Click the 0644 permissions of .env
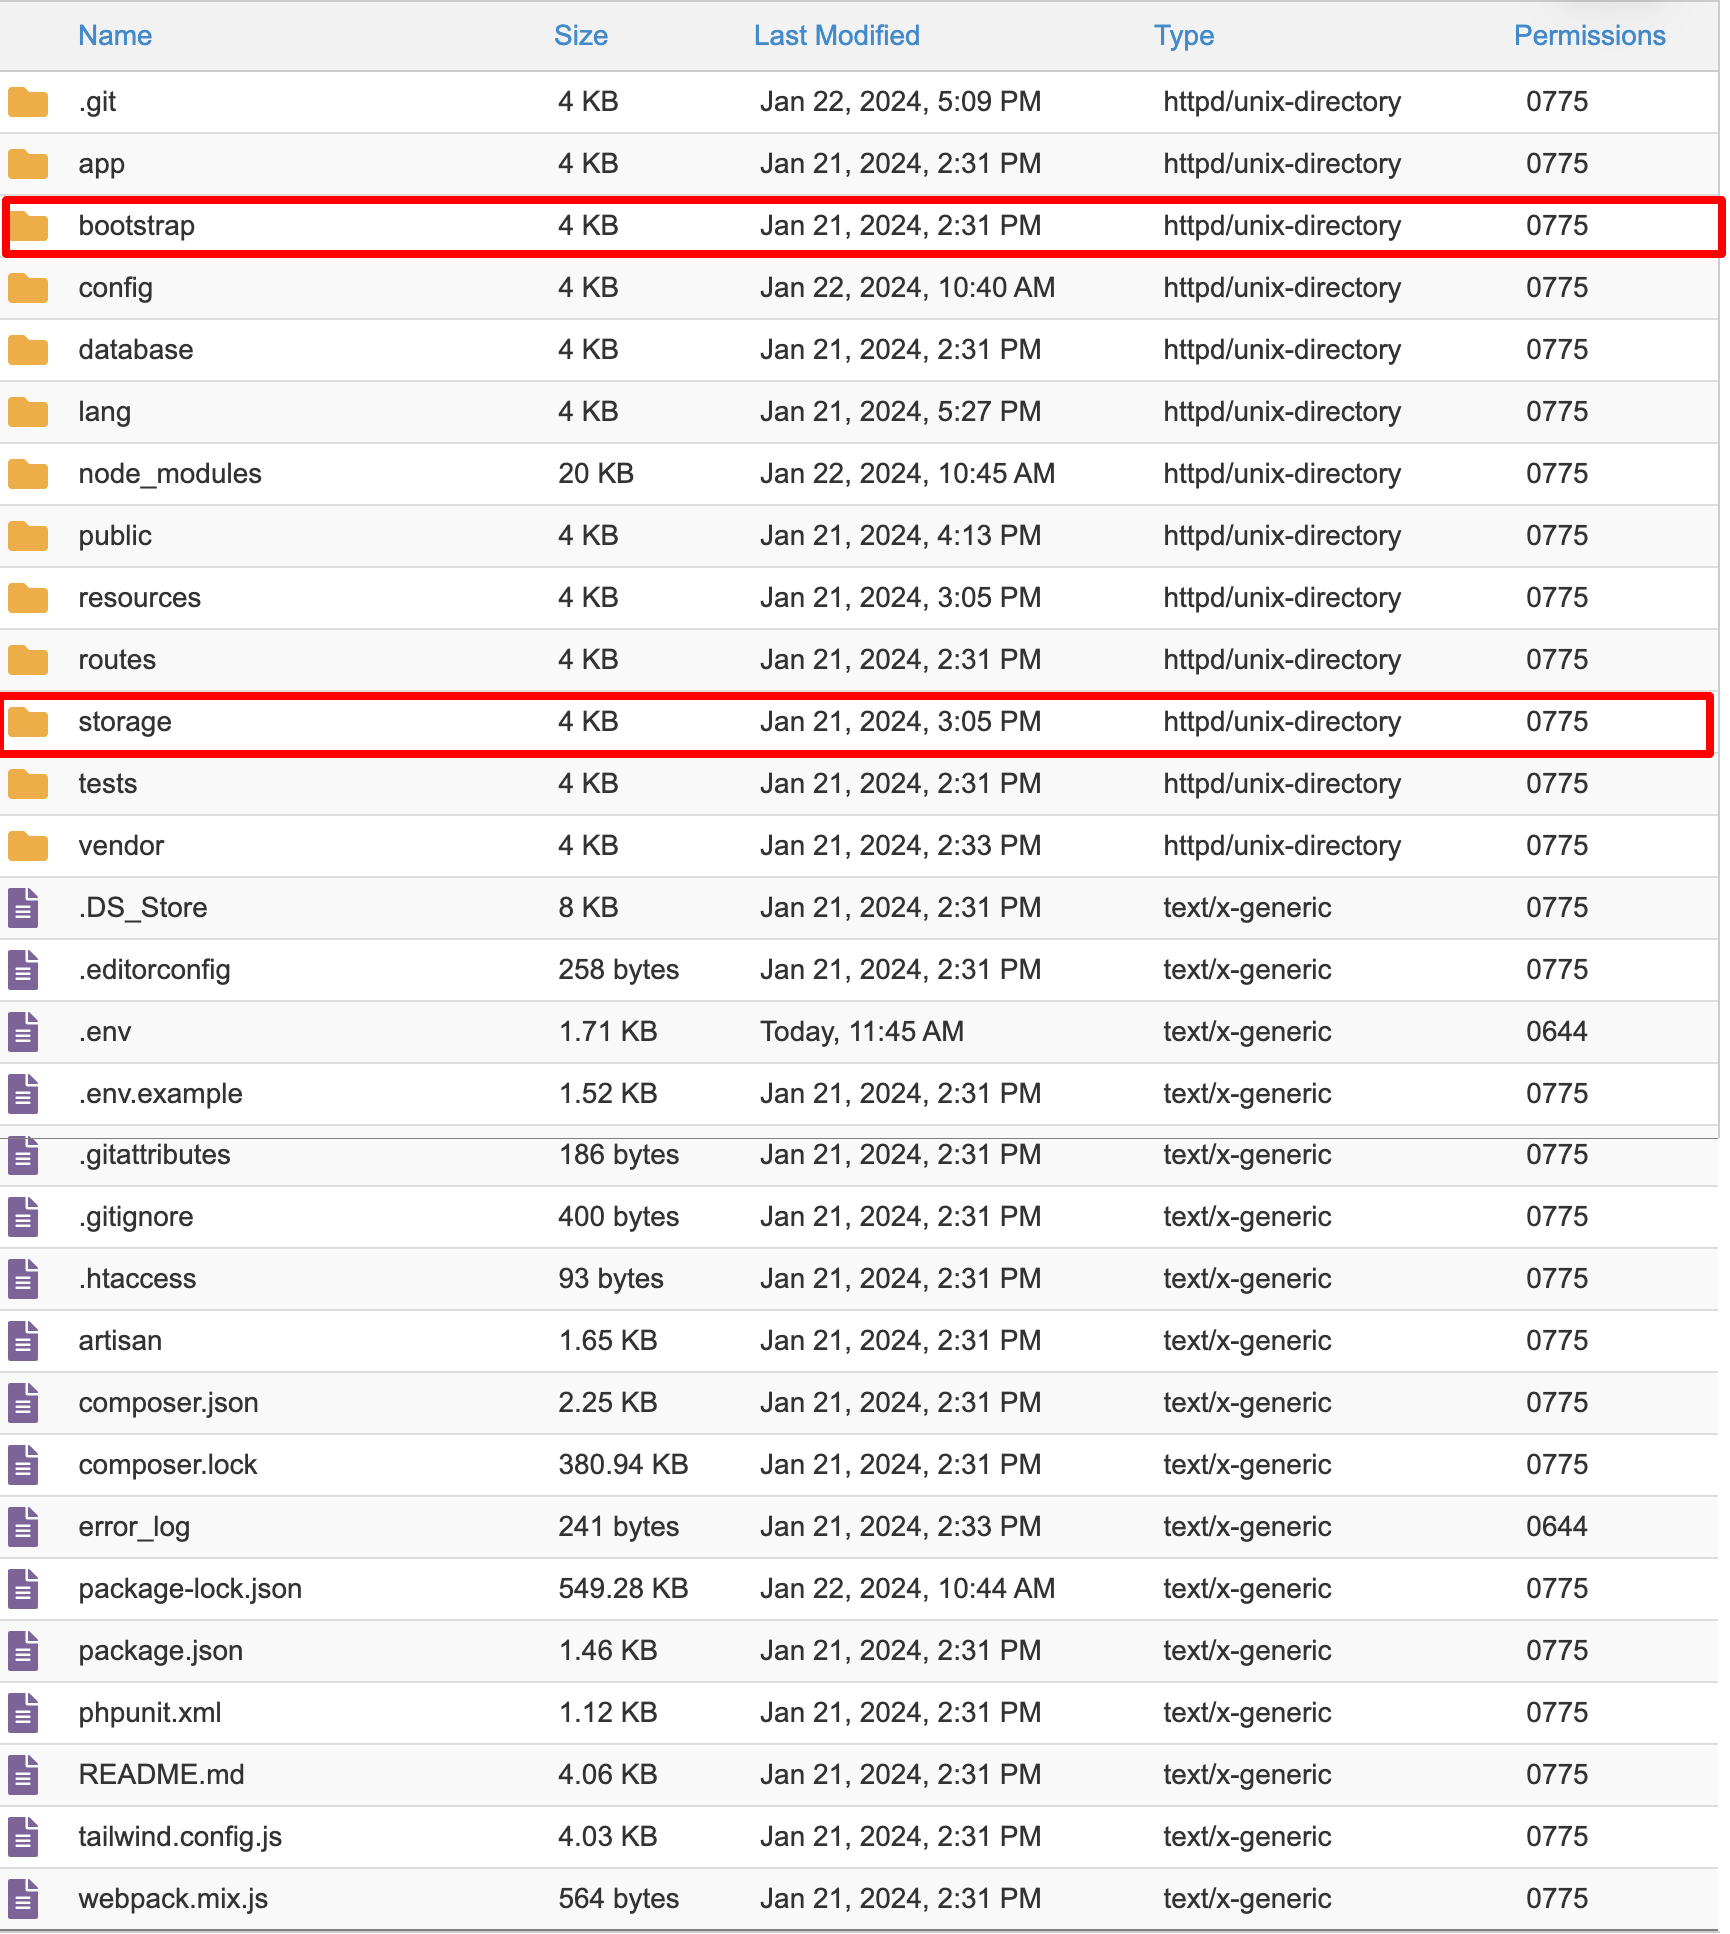This screenshot has width=1730, height=1934. pos(1556,1032)
